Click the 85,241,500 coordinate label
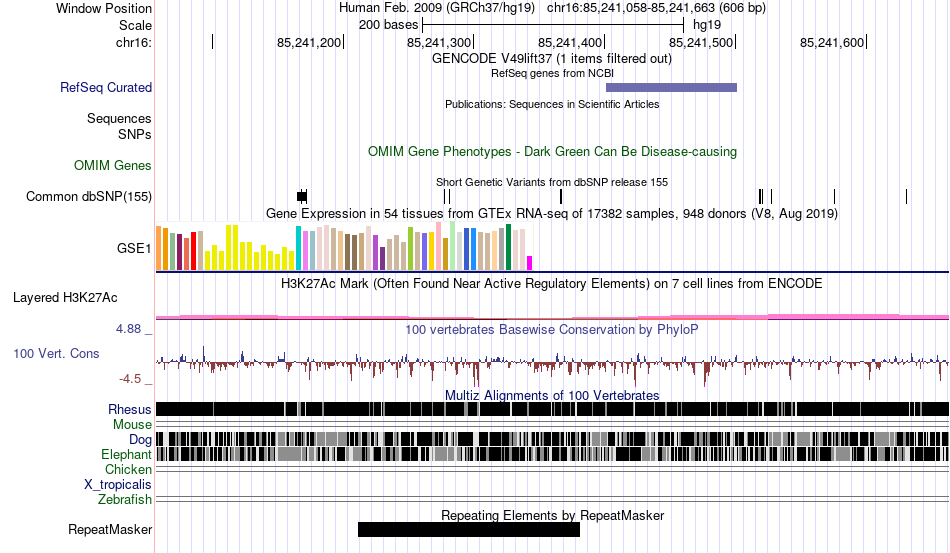This screenshot has height=553, width=950. click(x=701, y=42)
